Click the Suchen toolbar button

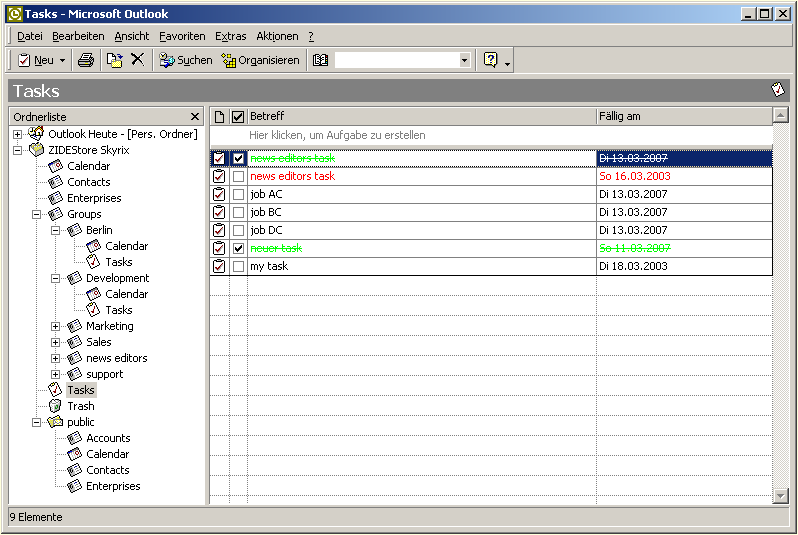185,60
